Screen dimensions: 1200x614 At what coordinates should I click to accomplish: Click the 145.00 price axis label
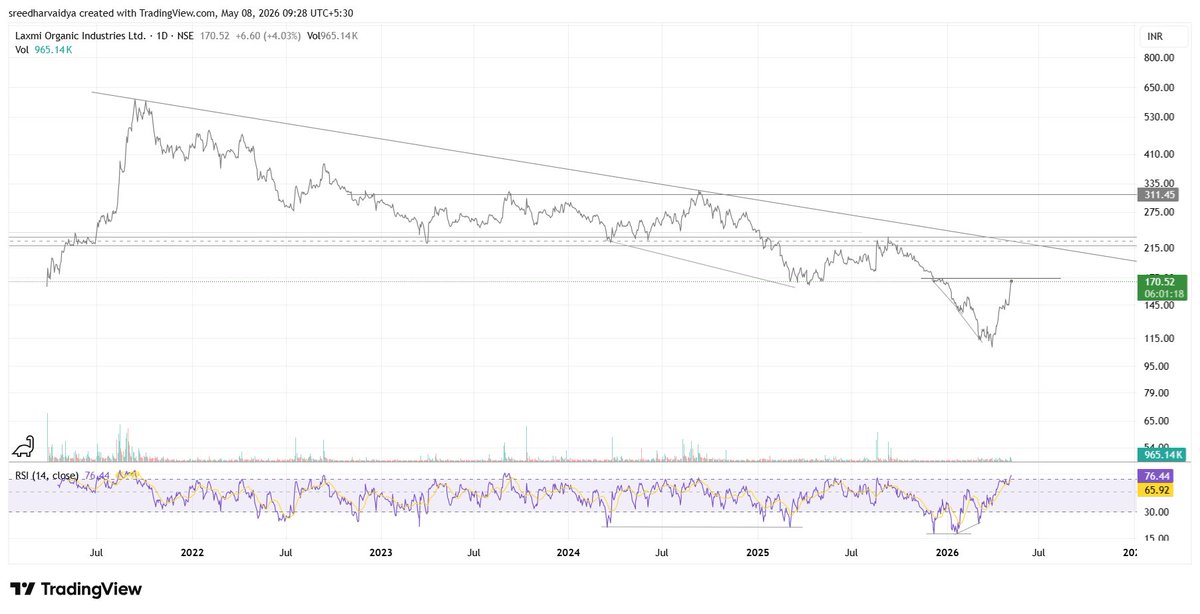click(x=1160, y=305)
